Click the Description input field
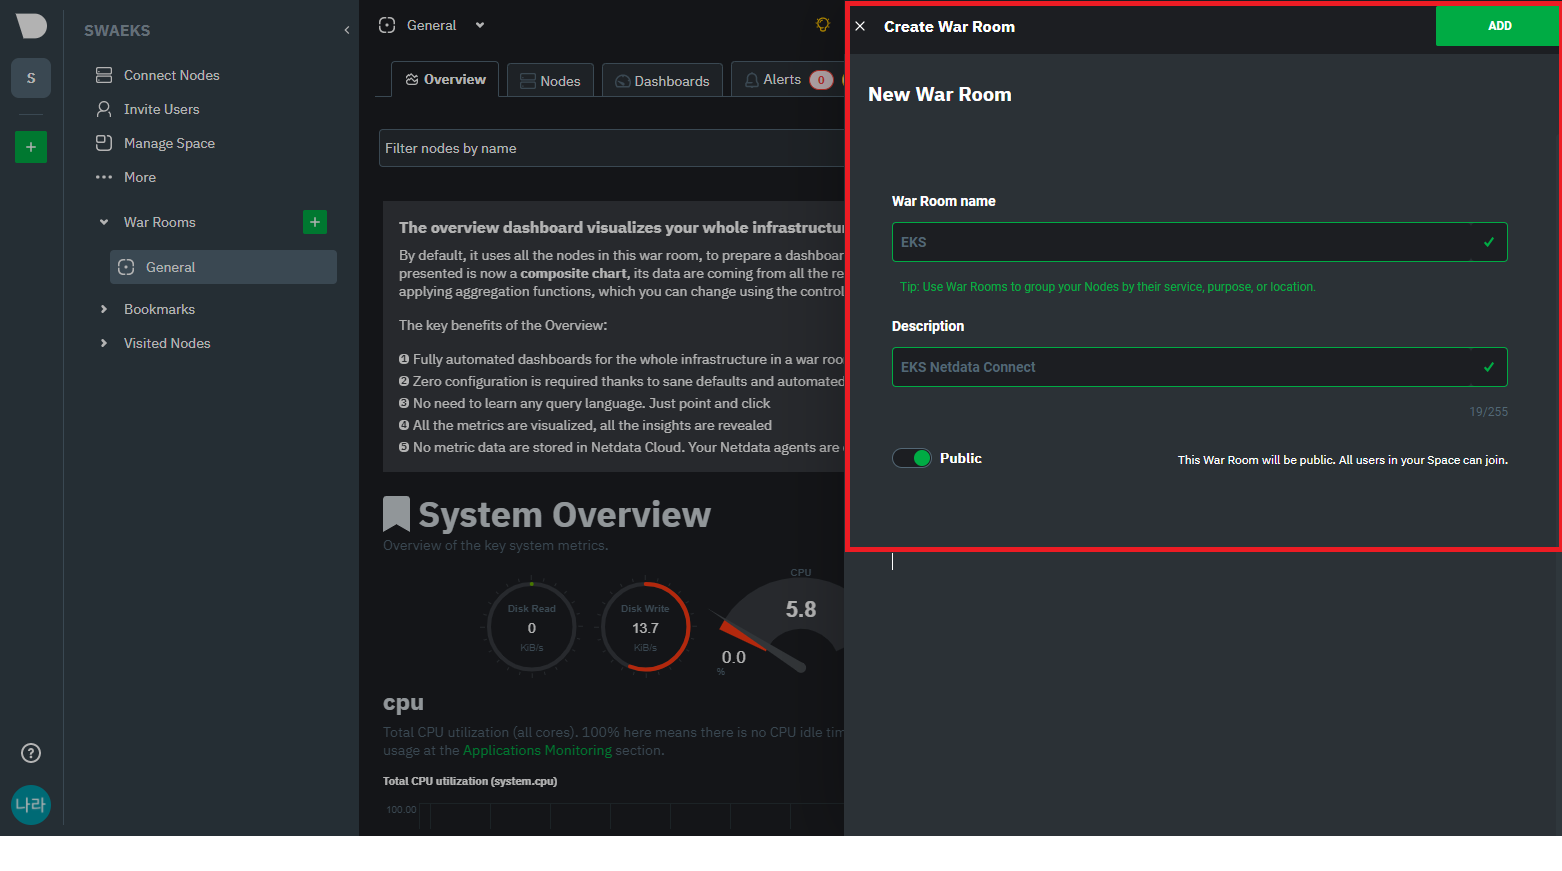This screenshot has width=1562, height=871. pyautogui.click(x=1199, y=367)
